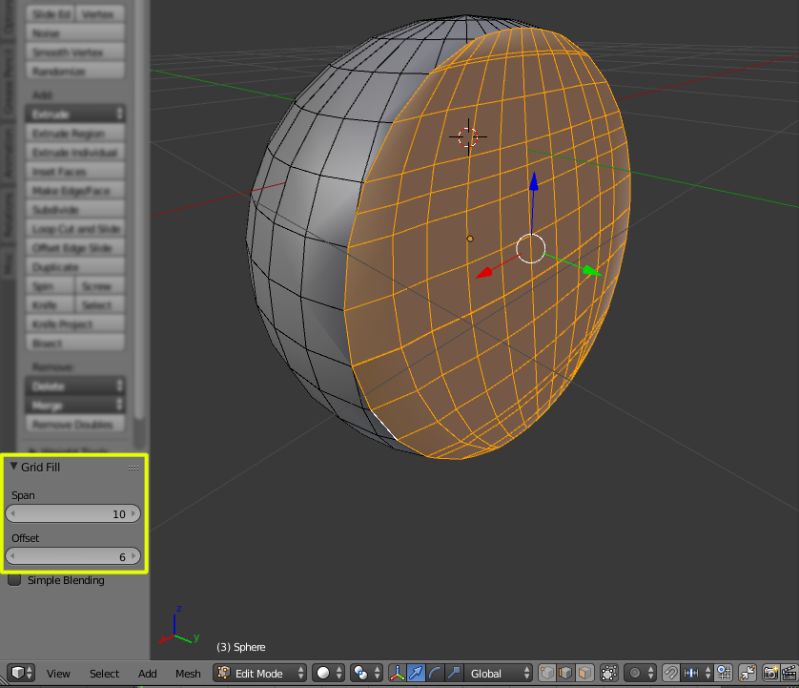Enable the scale manipulator icon
799x688 pixels.
click(453, 673)
